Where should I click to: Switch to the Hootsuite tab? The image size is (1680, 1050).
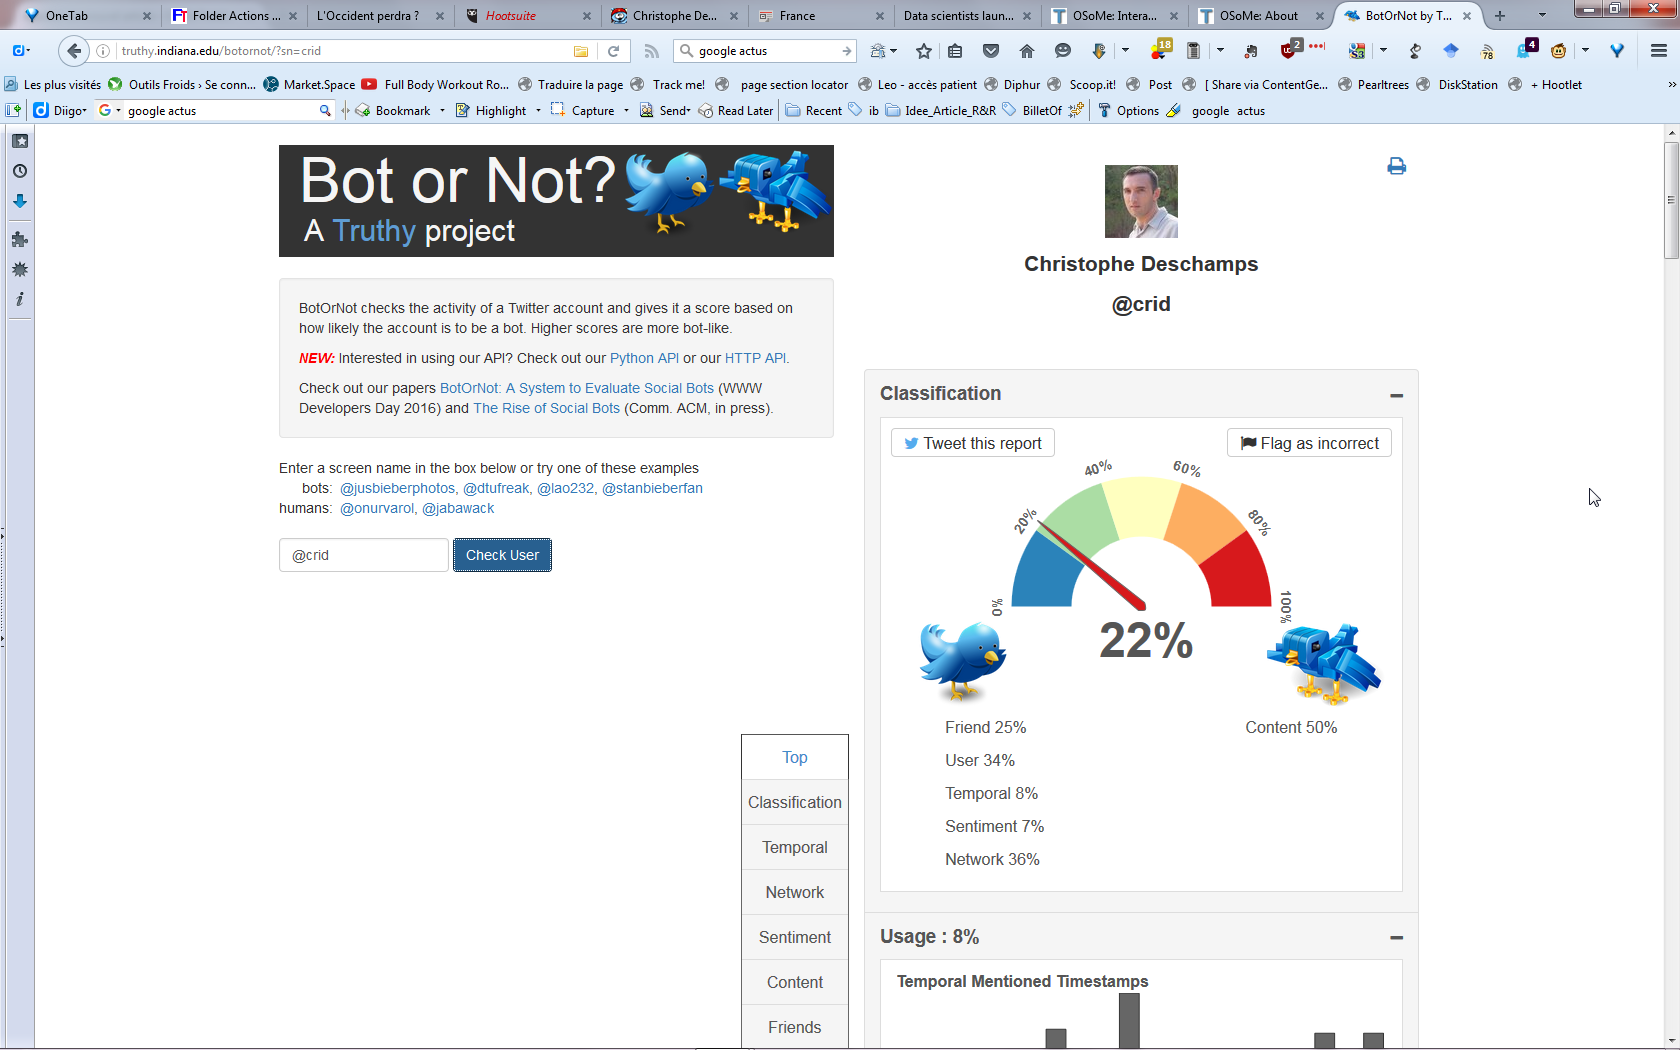[528, 16]
